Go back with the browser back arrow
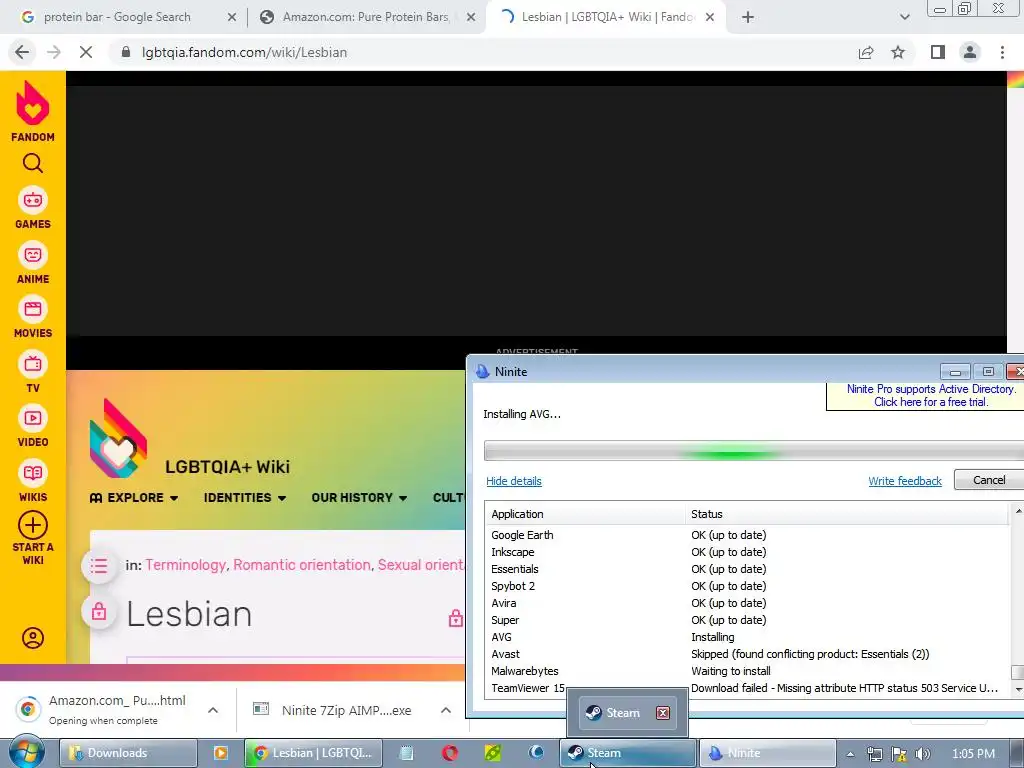Image resolution: width=1024 pixels, height=768 pixels. (22, 52)
